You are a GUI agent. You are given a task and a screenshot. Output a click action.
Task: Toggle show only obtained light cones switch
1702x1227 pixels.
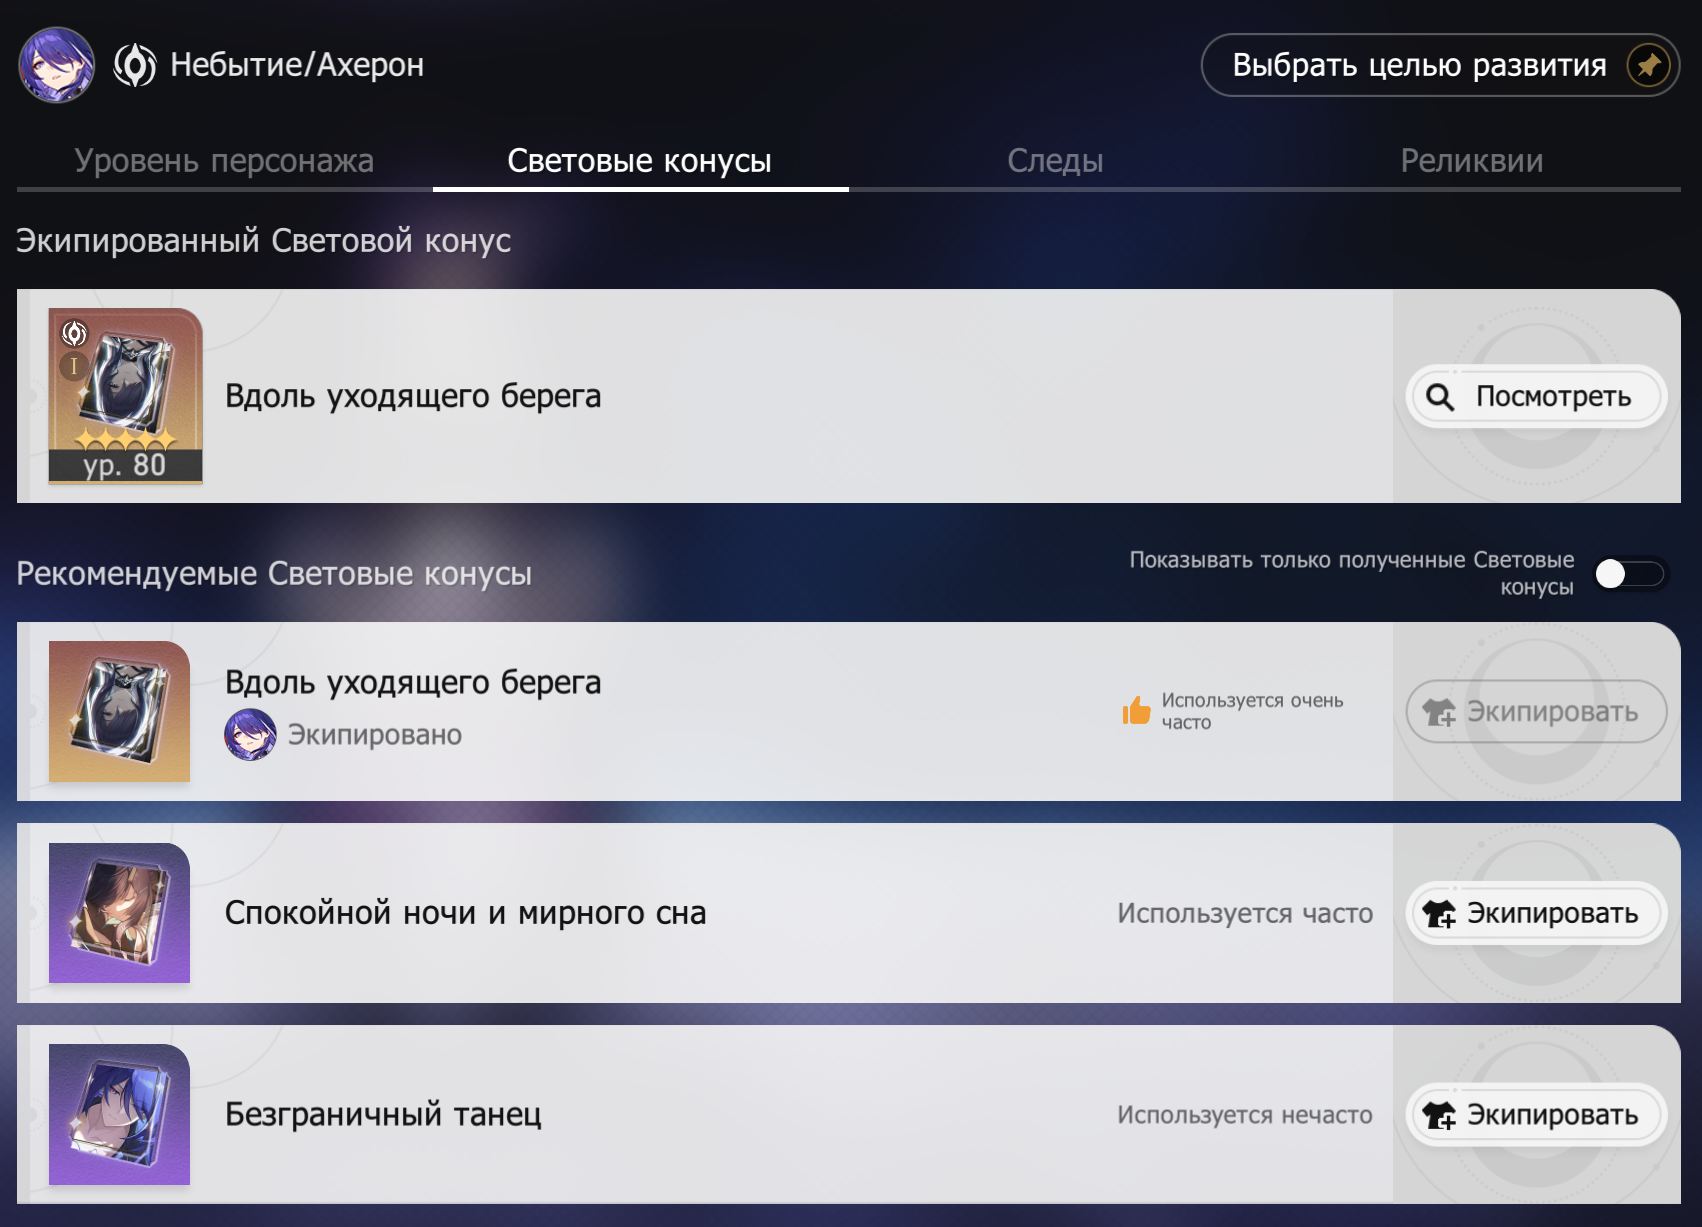[x=1630, y=574]
